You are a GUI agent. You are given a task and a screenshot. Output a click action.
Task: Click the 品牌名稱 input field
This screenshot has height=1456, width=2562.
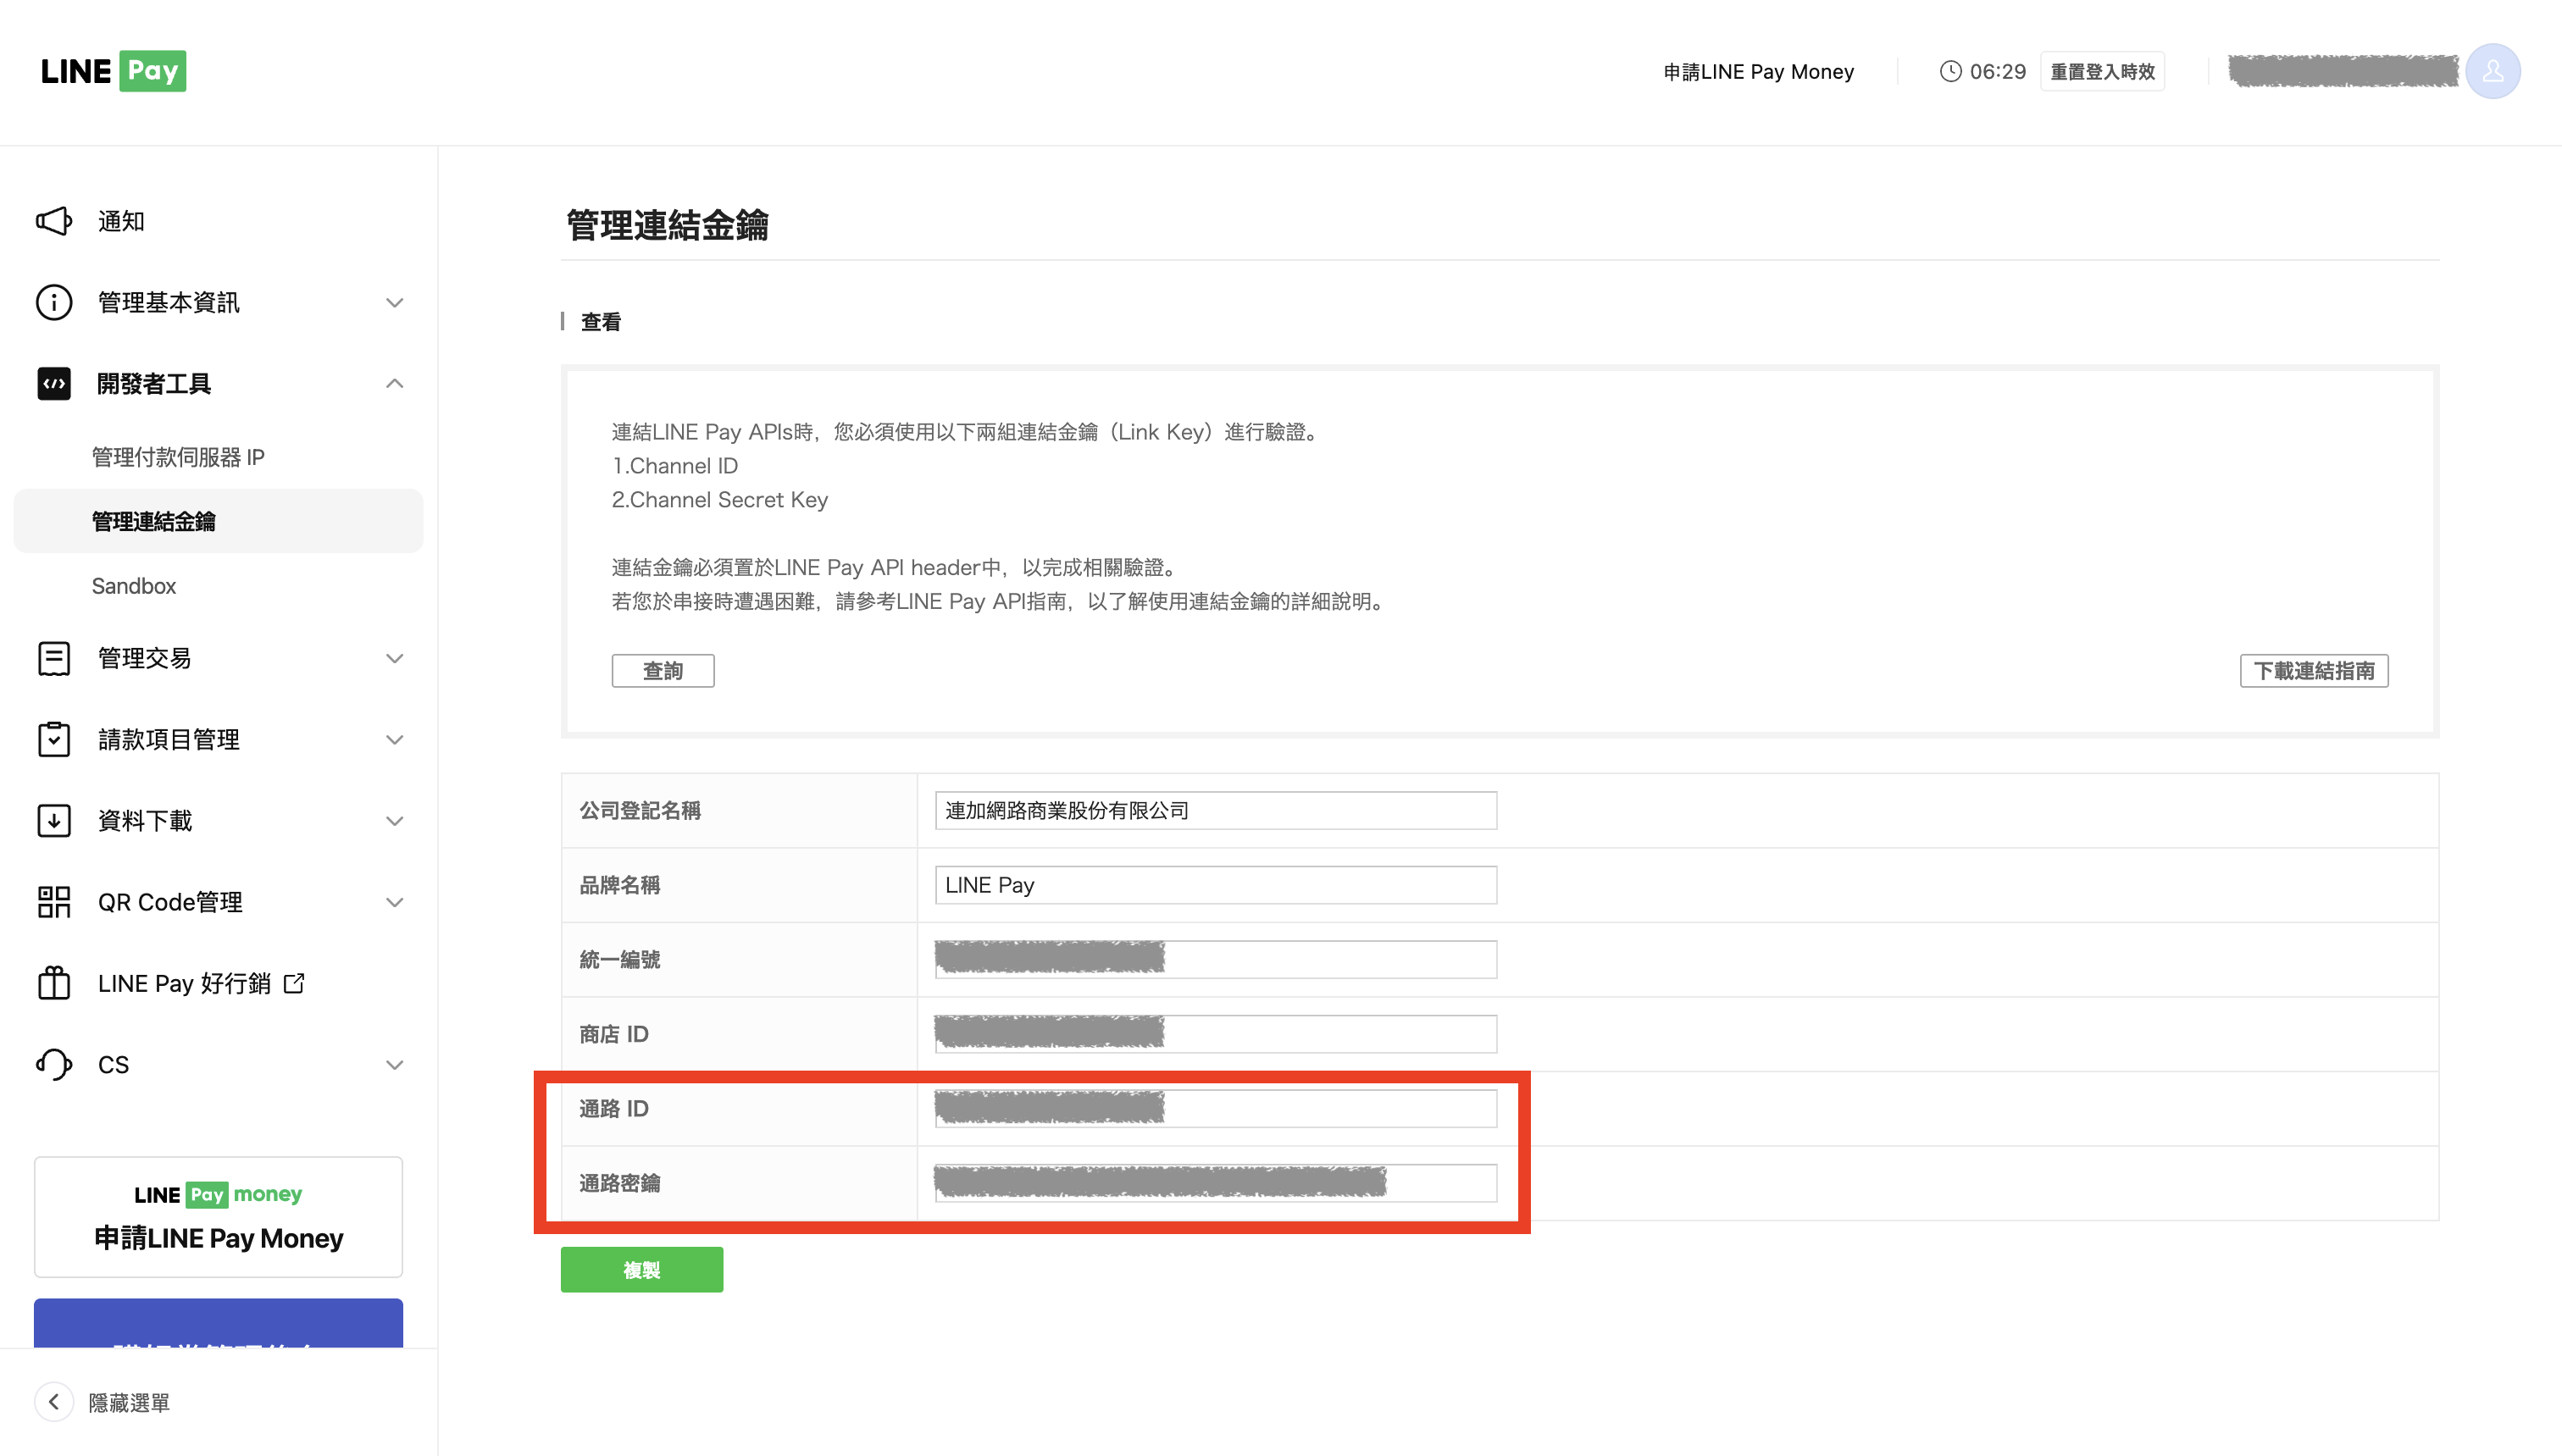(1215, 885)
